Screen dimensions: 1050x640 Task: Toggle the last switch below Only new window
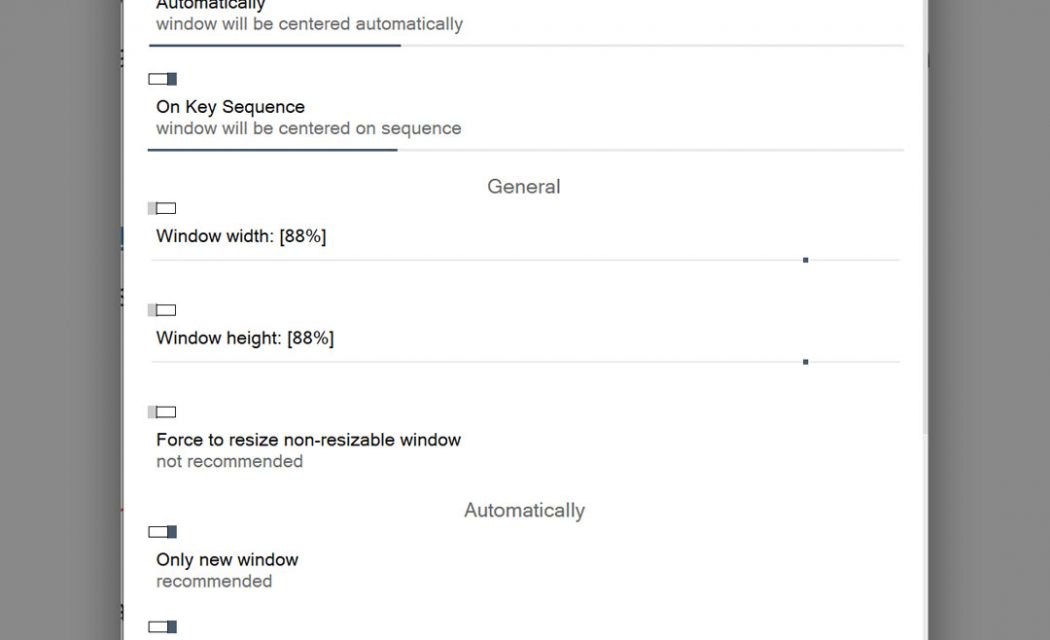163,627
